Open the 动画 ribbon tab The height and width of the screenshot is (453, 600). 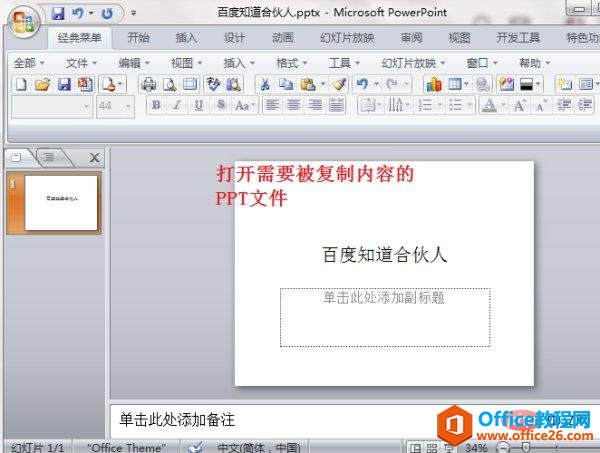point(283,38)
